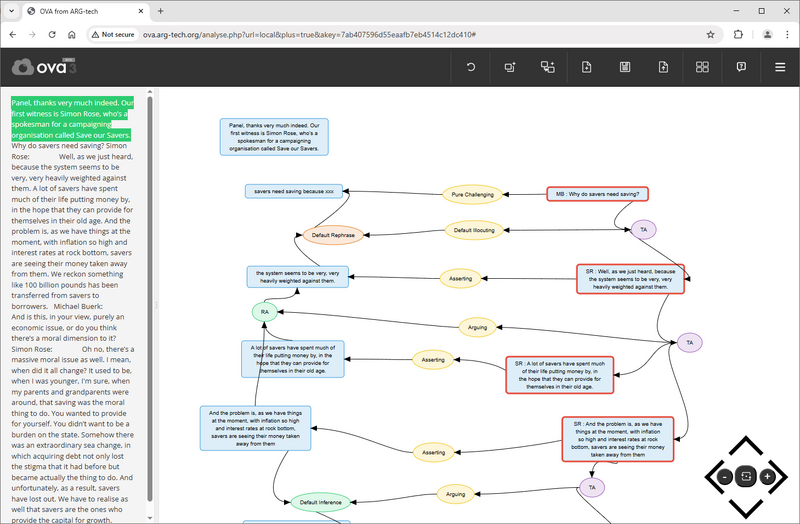Select the Arguing node right of RA

tap(478, 328)
